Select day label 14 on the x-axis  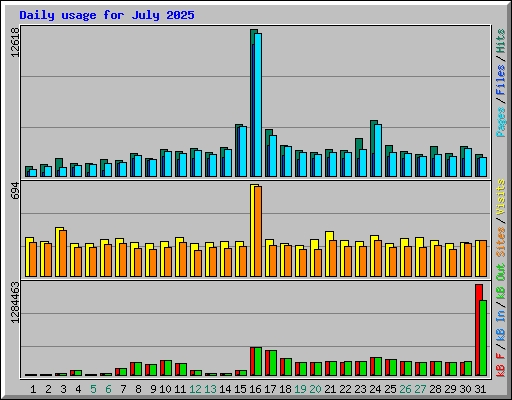tap(225, 389)
